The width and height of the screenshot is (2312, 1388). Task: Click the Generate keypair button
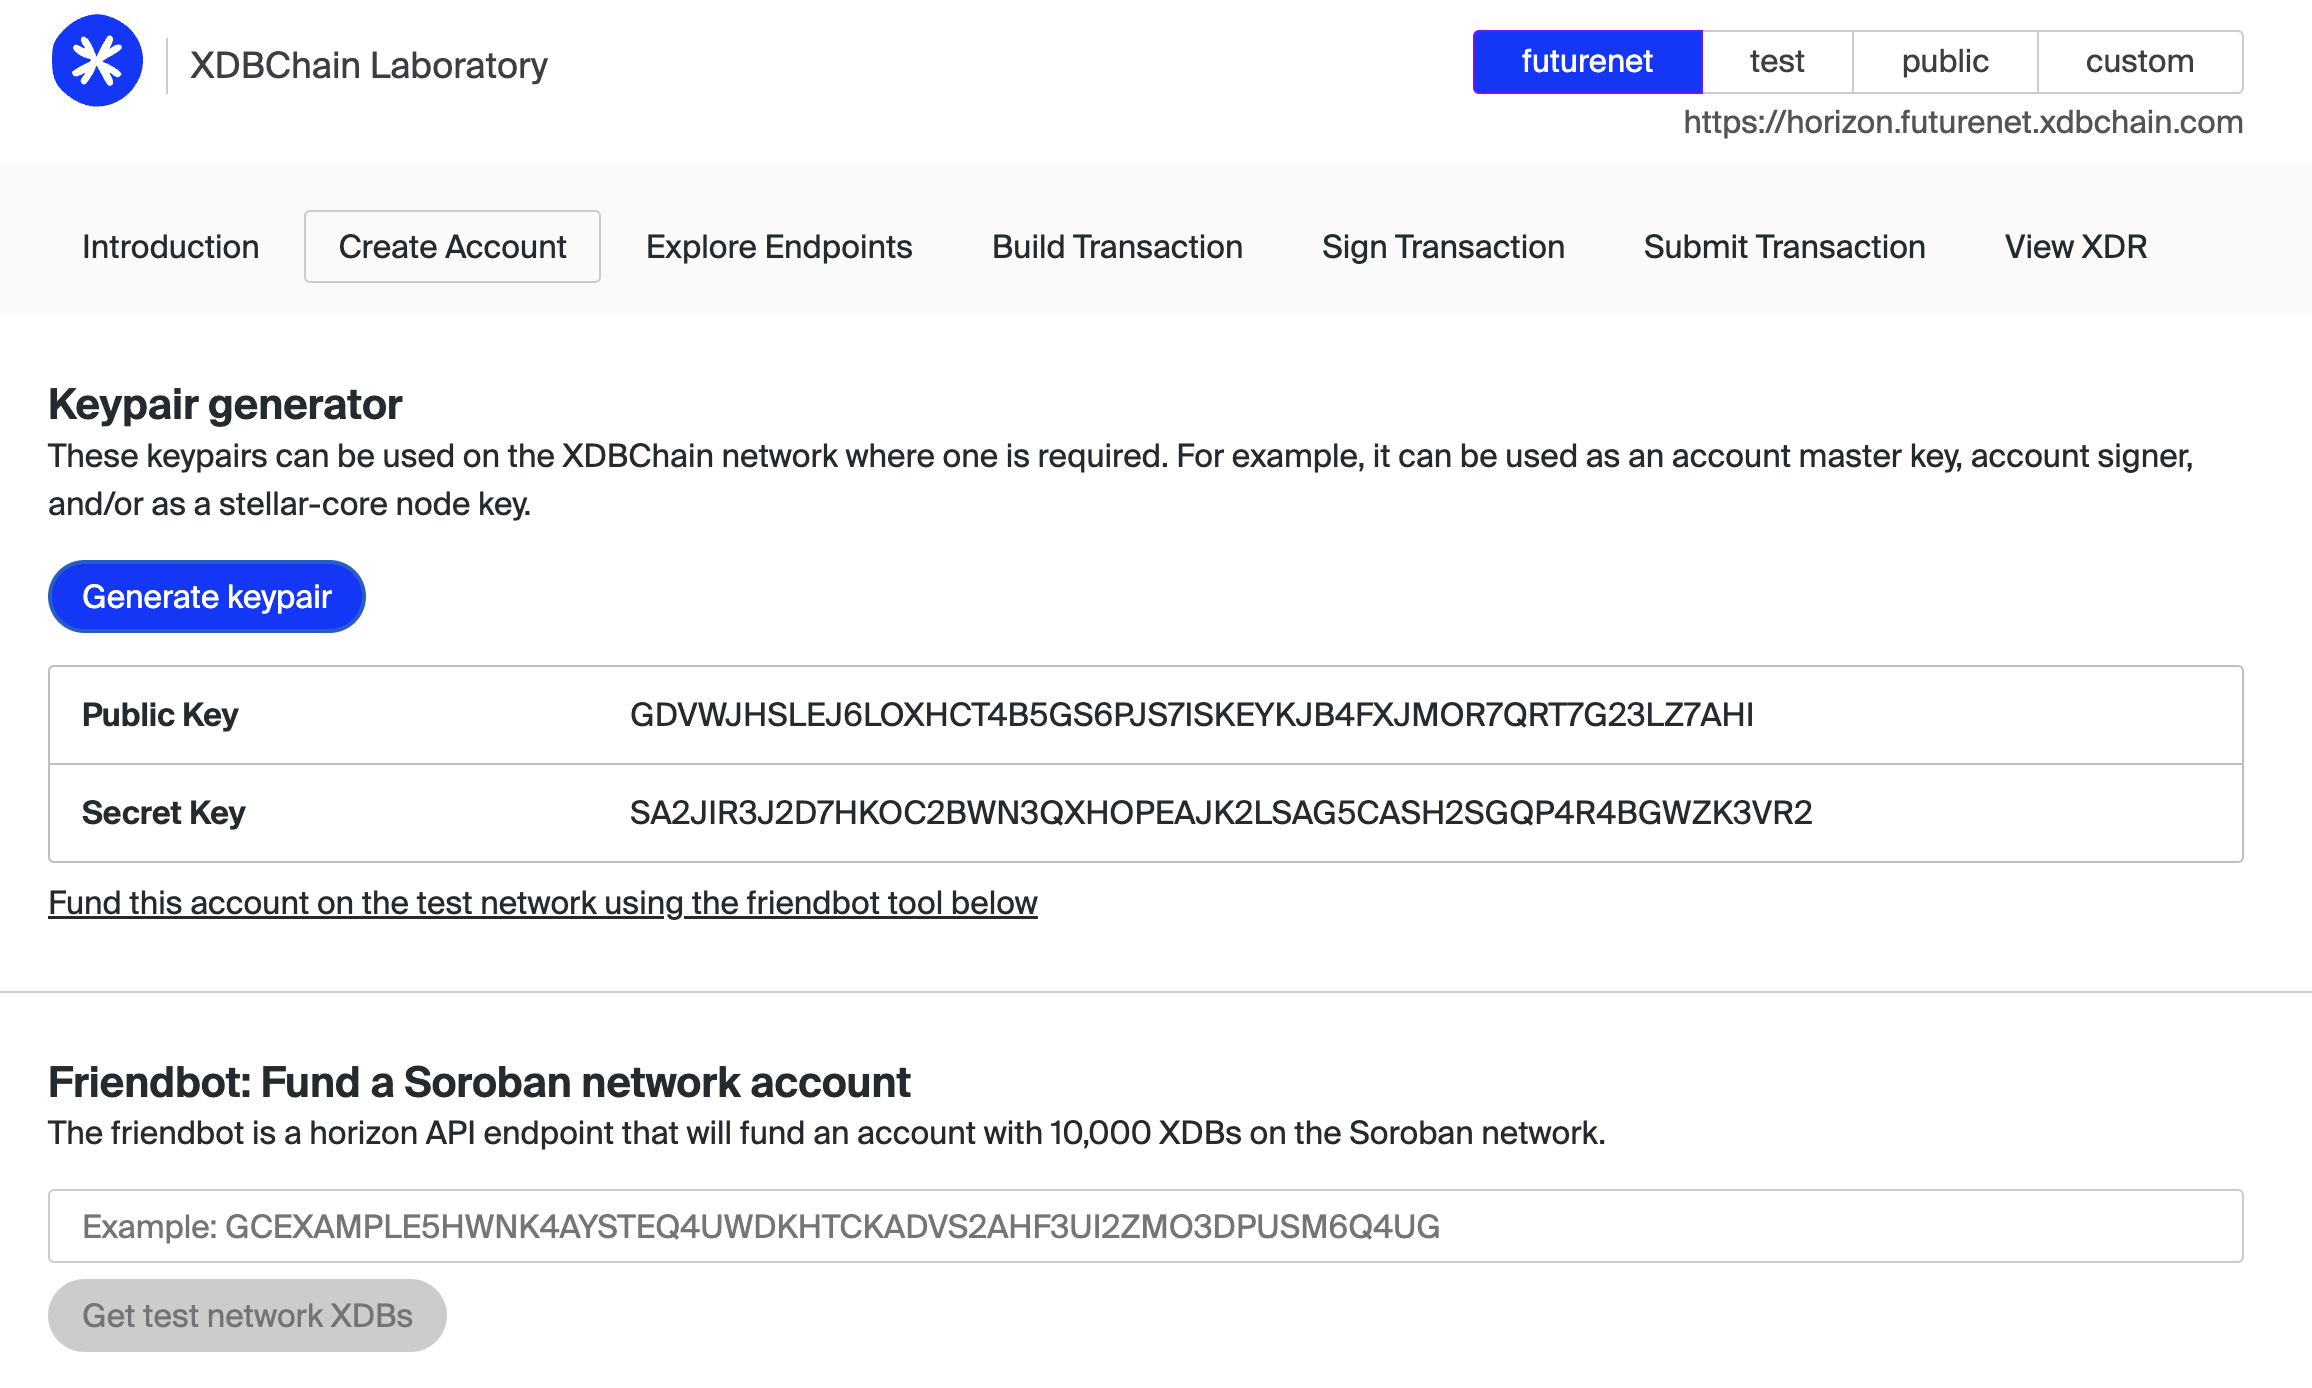207,597
